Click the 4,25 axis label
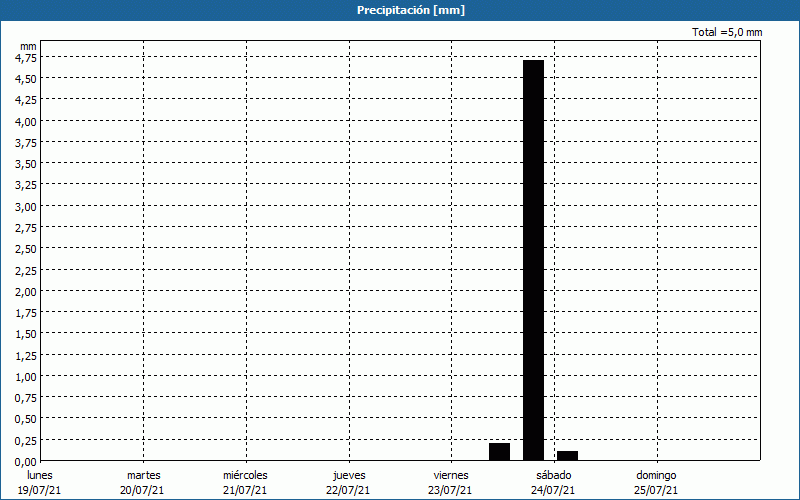This screenshot has height=500, width=800. [26, 101]
